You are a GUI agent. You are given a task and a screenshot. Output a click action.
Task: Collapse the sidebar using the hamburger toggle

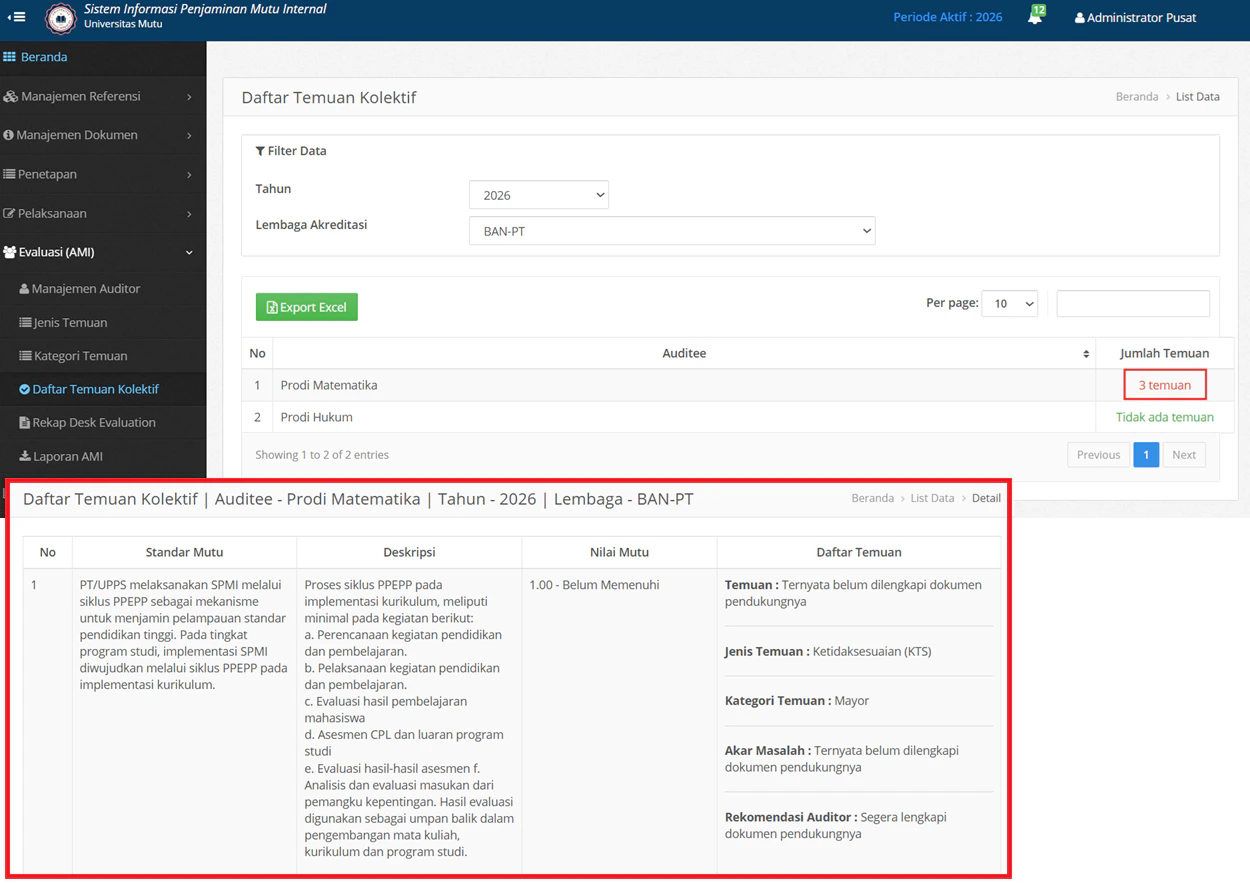(x=16, y=17)
